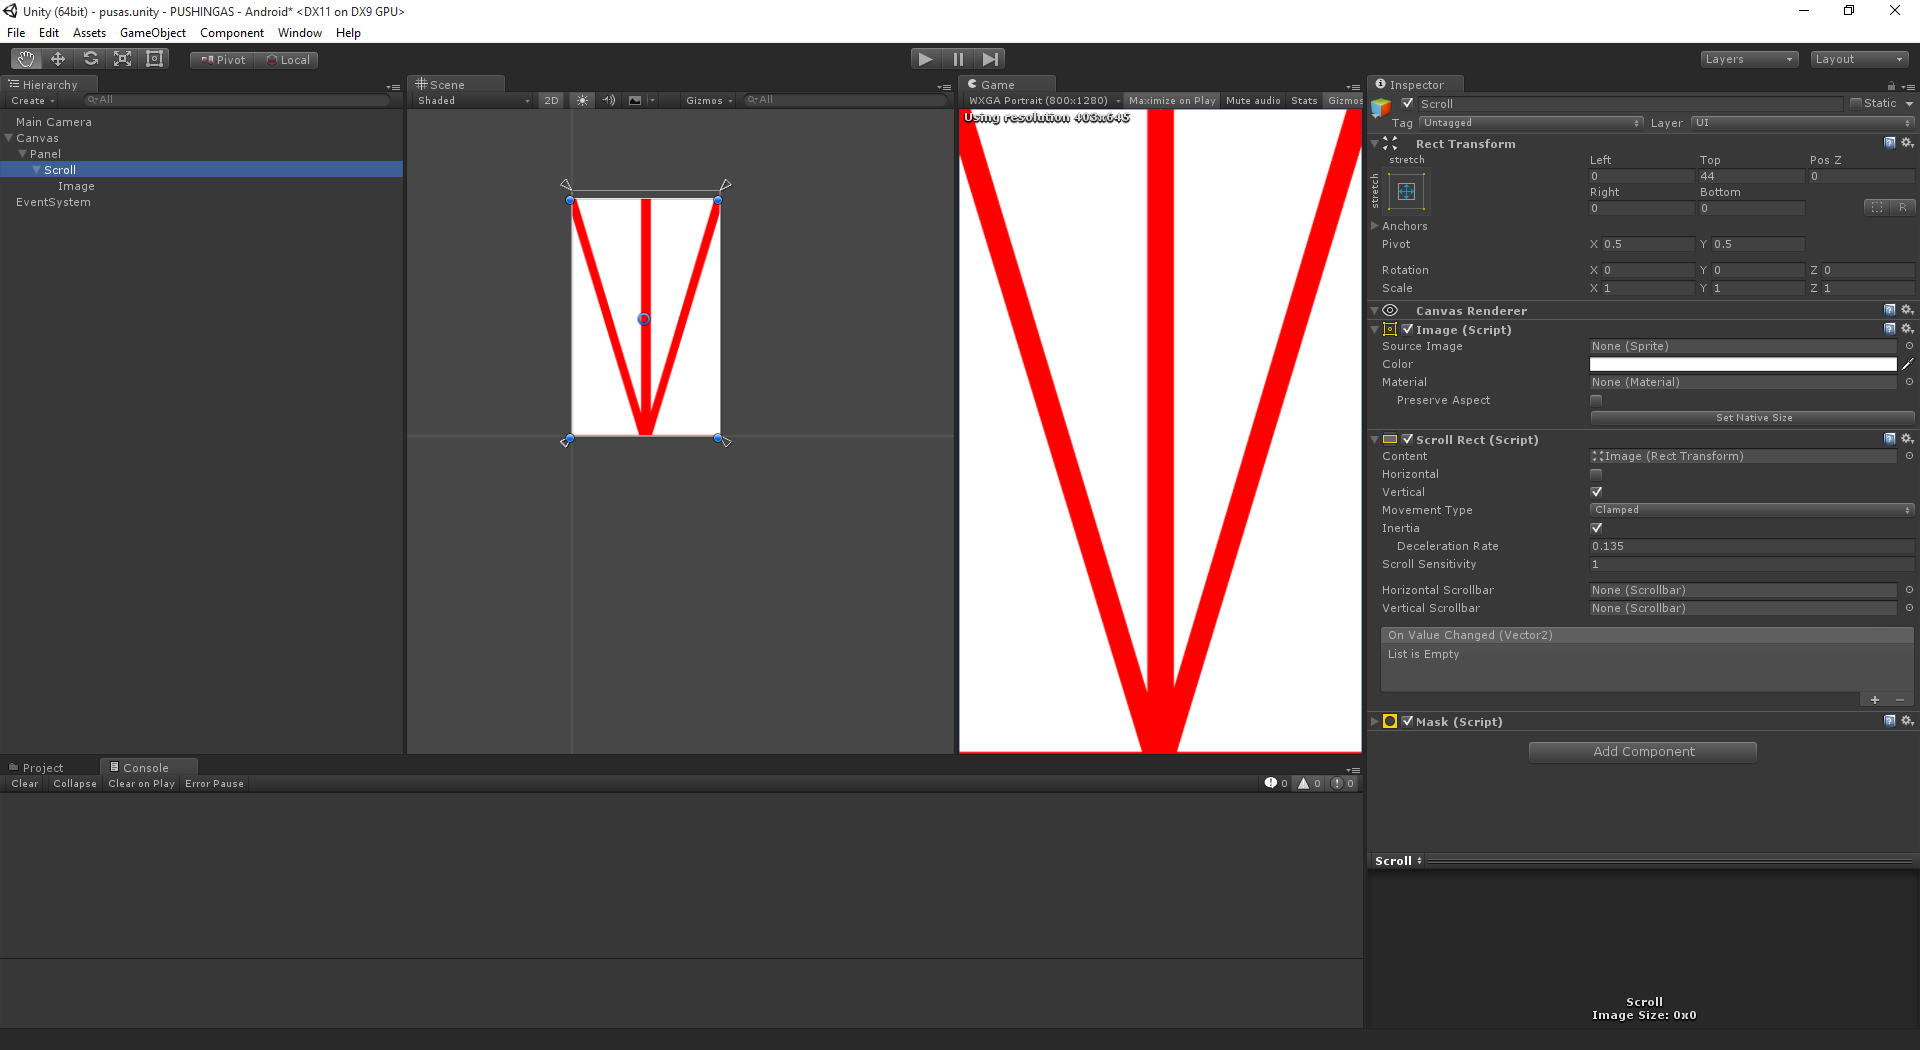Enable the Static checkbox
The width and height of the screenshot is (1920, 1050).
(x=1856, y=103)
